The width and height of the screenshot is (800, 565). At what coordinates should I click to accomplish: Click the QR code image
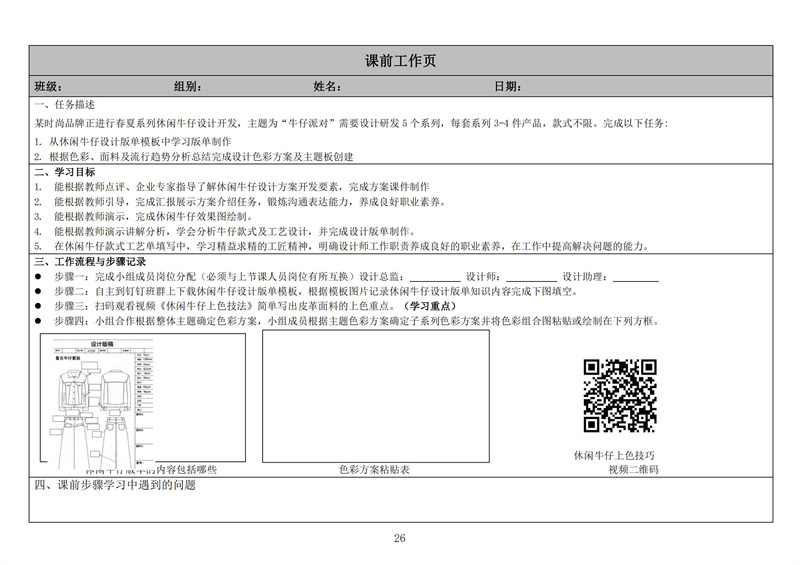pyautogui.click(x=619, y=396)
